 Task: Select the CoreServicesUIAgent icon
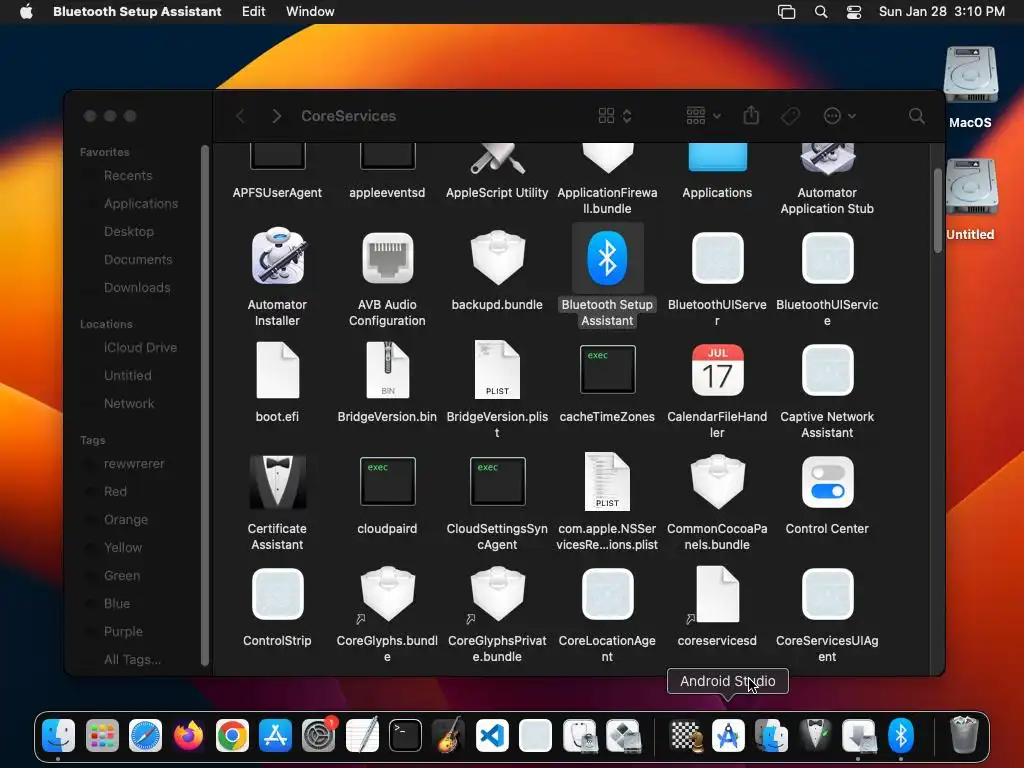coord(827,594)
